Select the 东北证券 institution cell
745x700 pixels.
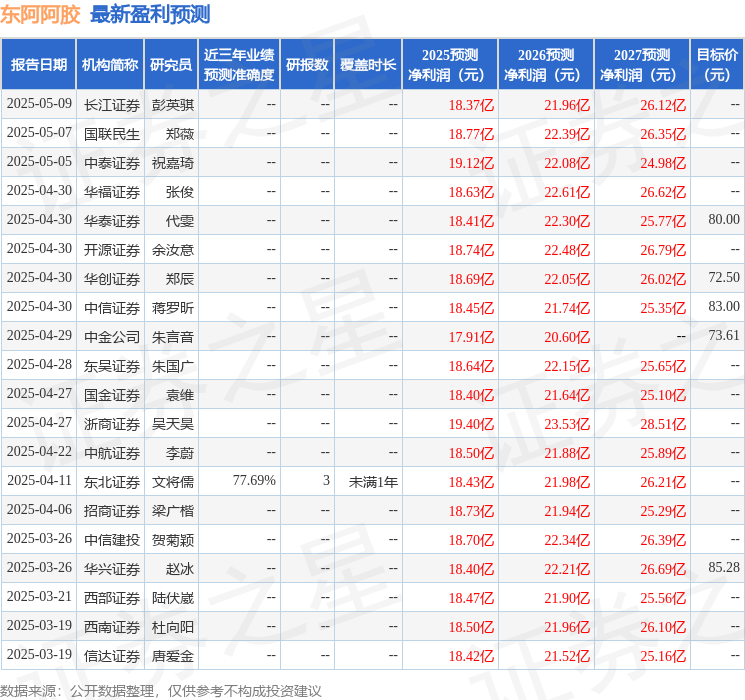[112, 482]
